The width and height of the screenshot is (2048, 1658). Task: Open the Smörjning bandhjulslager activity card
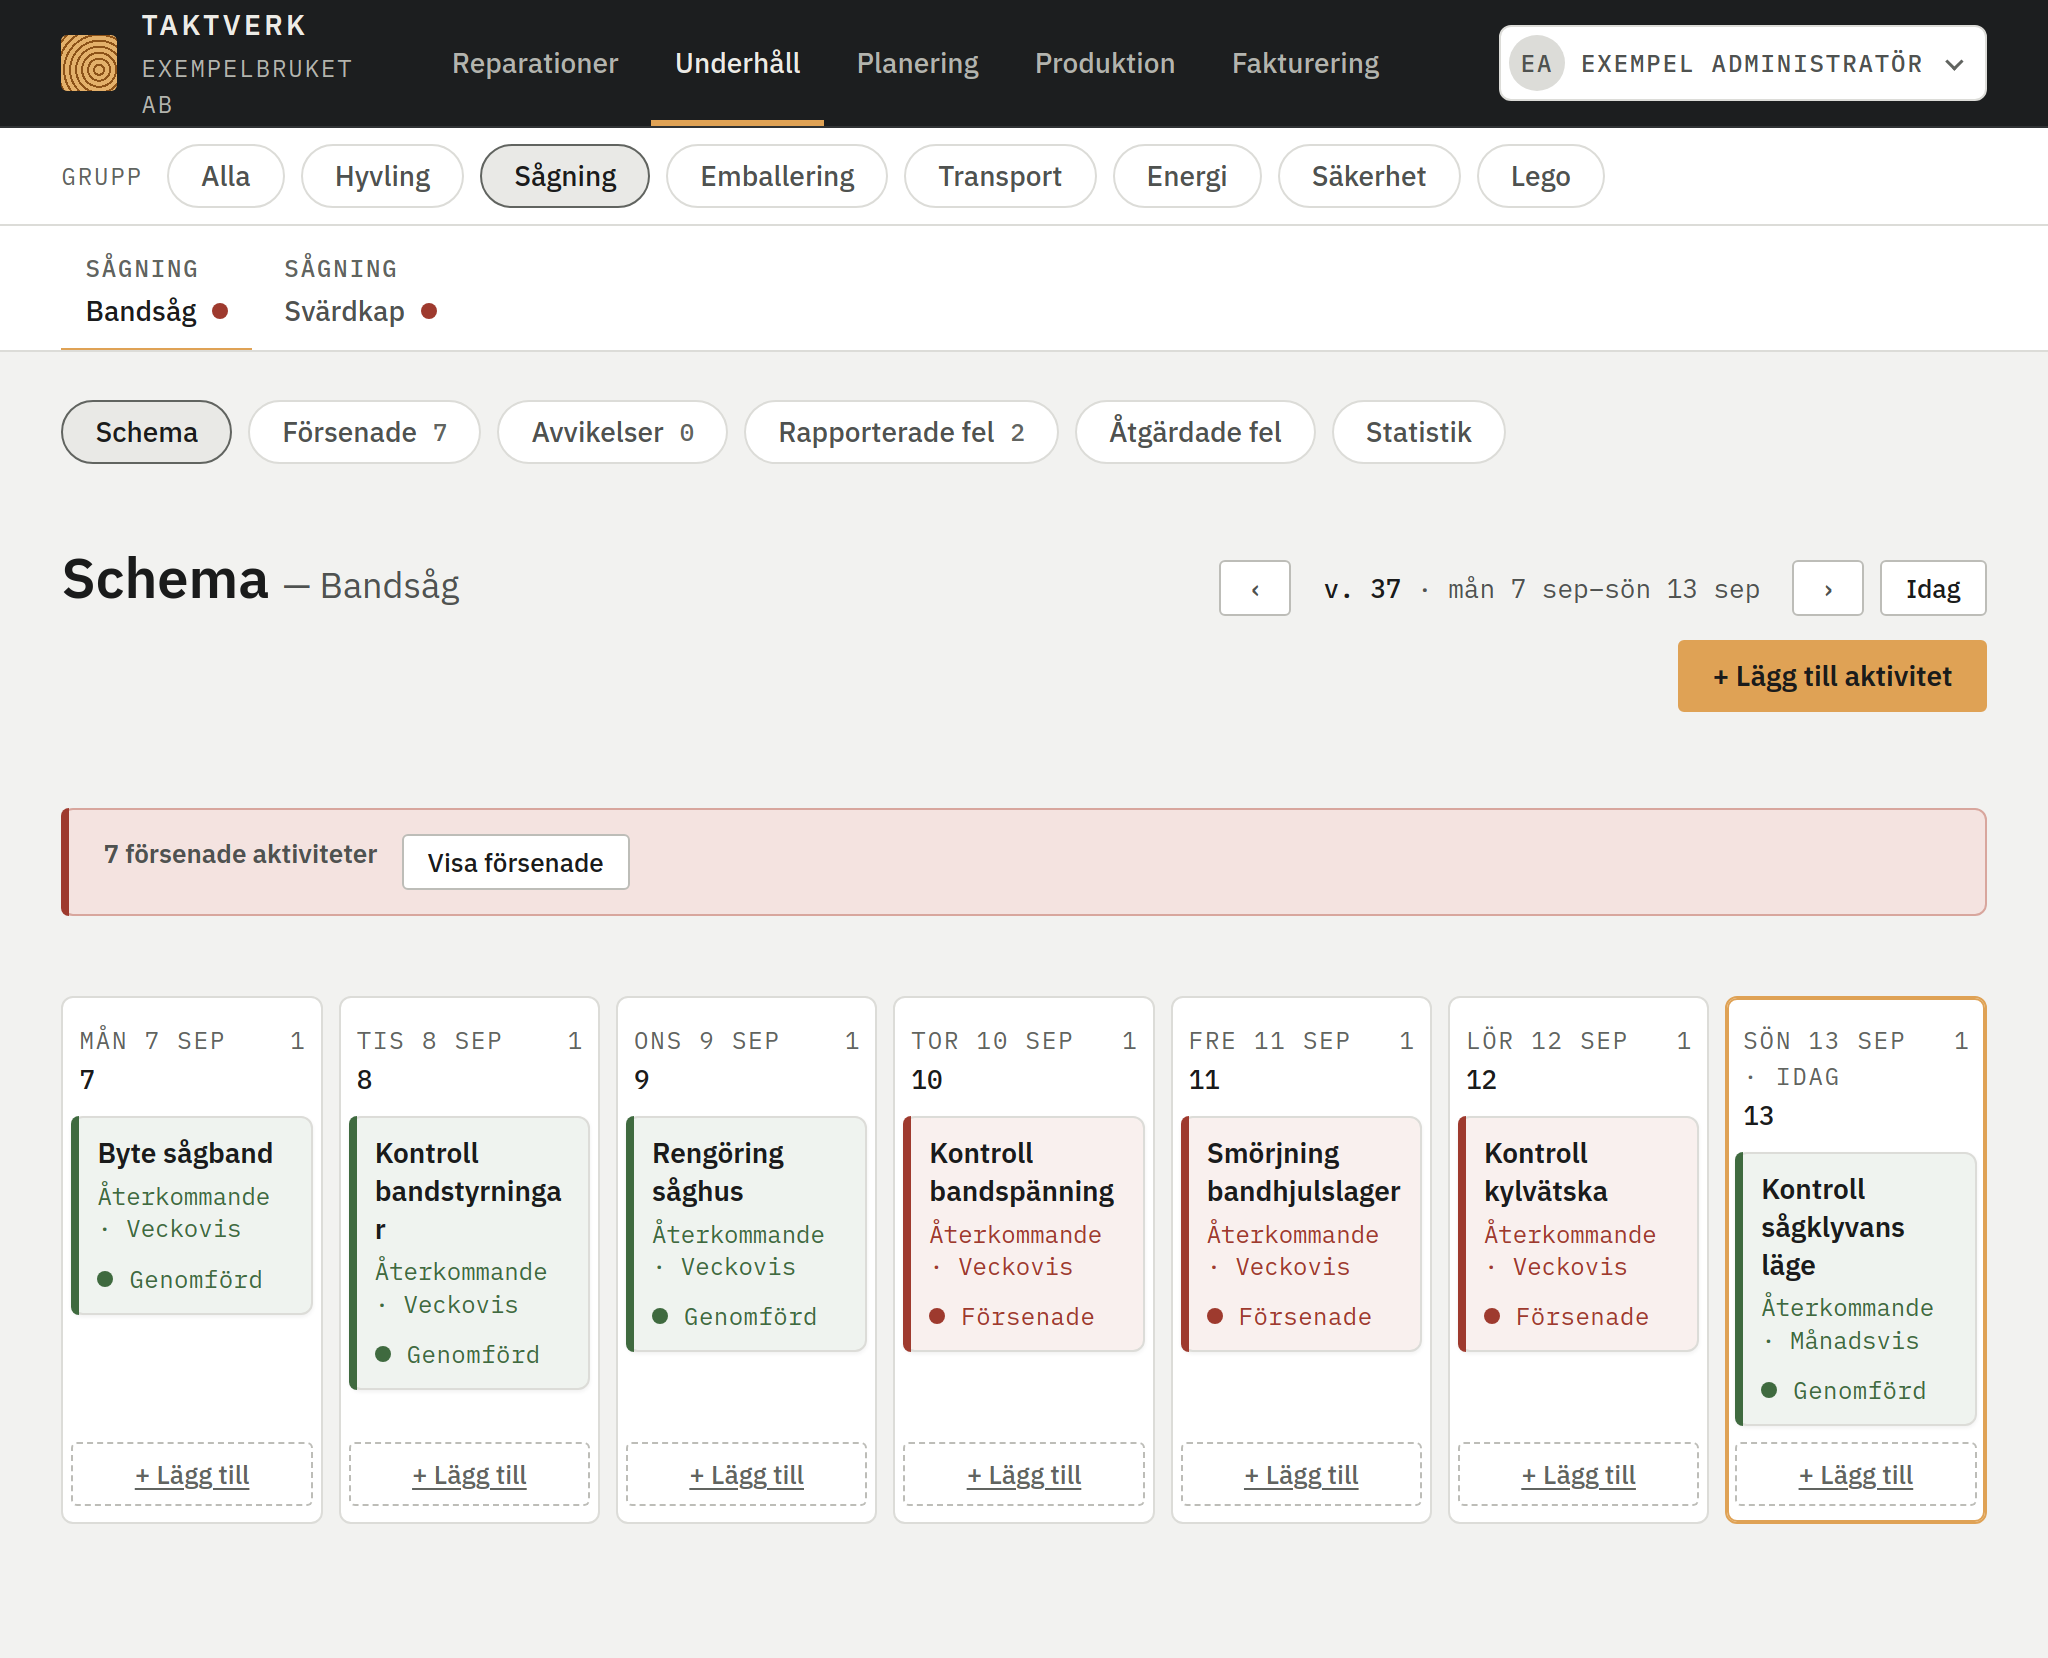tap(1301, 1234)
